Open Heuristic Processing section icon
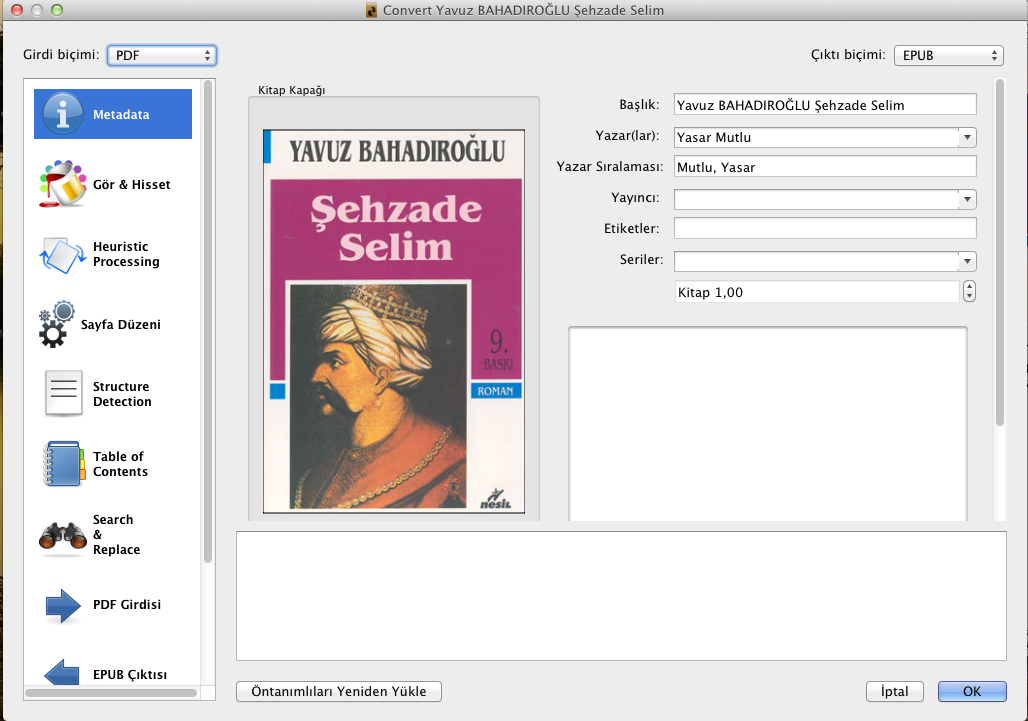This screenshot has height=721, width=1028. 63,254
